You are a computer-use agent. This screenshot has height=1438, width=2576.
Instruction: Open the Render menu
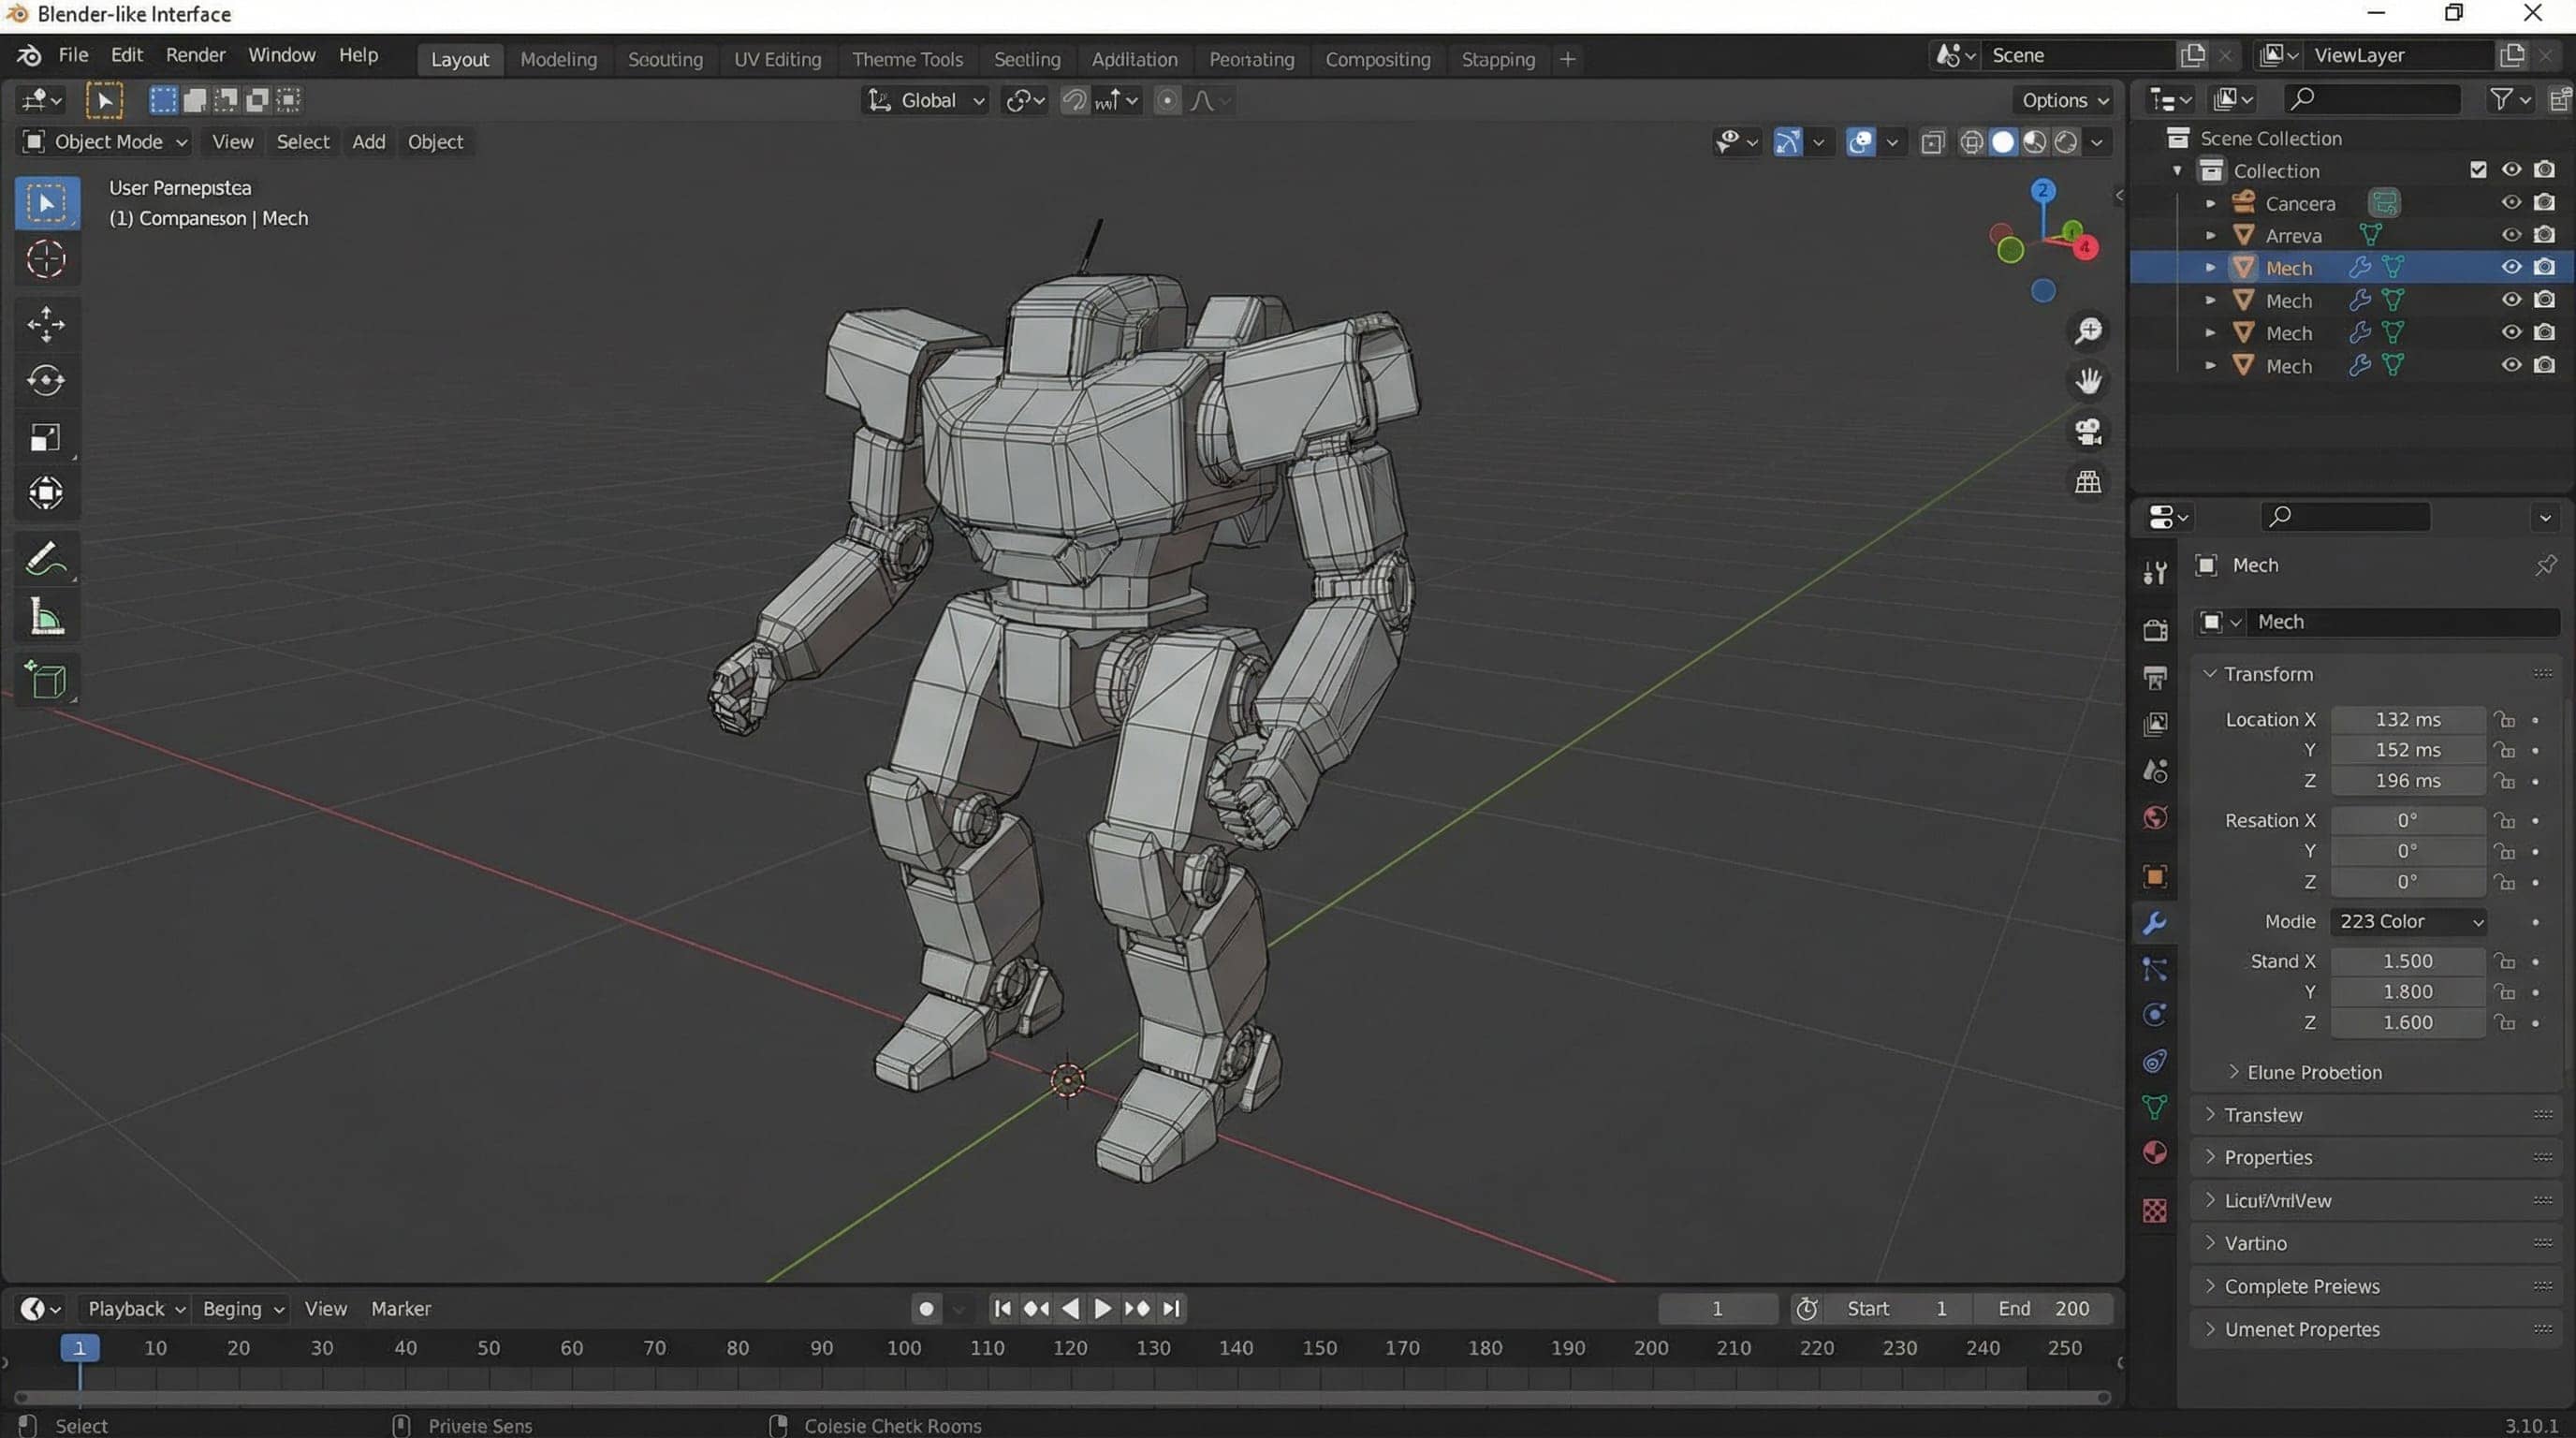[x=195, y=55]
